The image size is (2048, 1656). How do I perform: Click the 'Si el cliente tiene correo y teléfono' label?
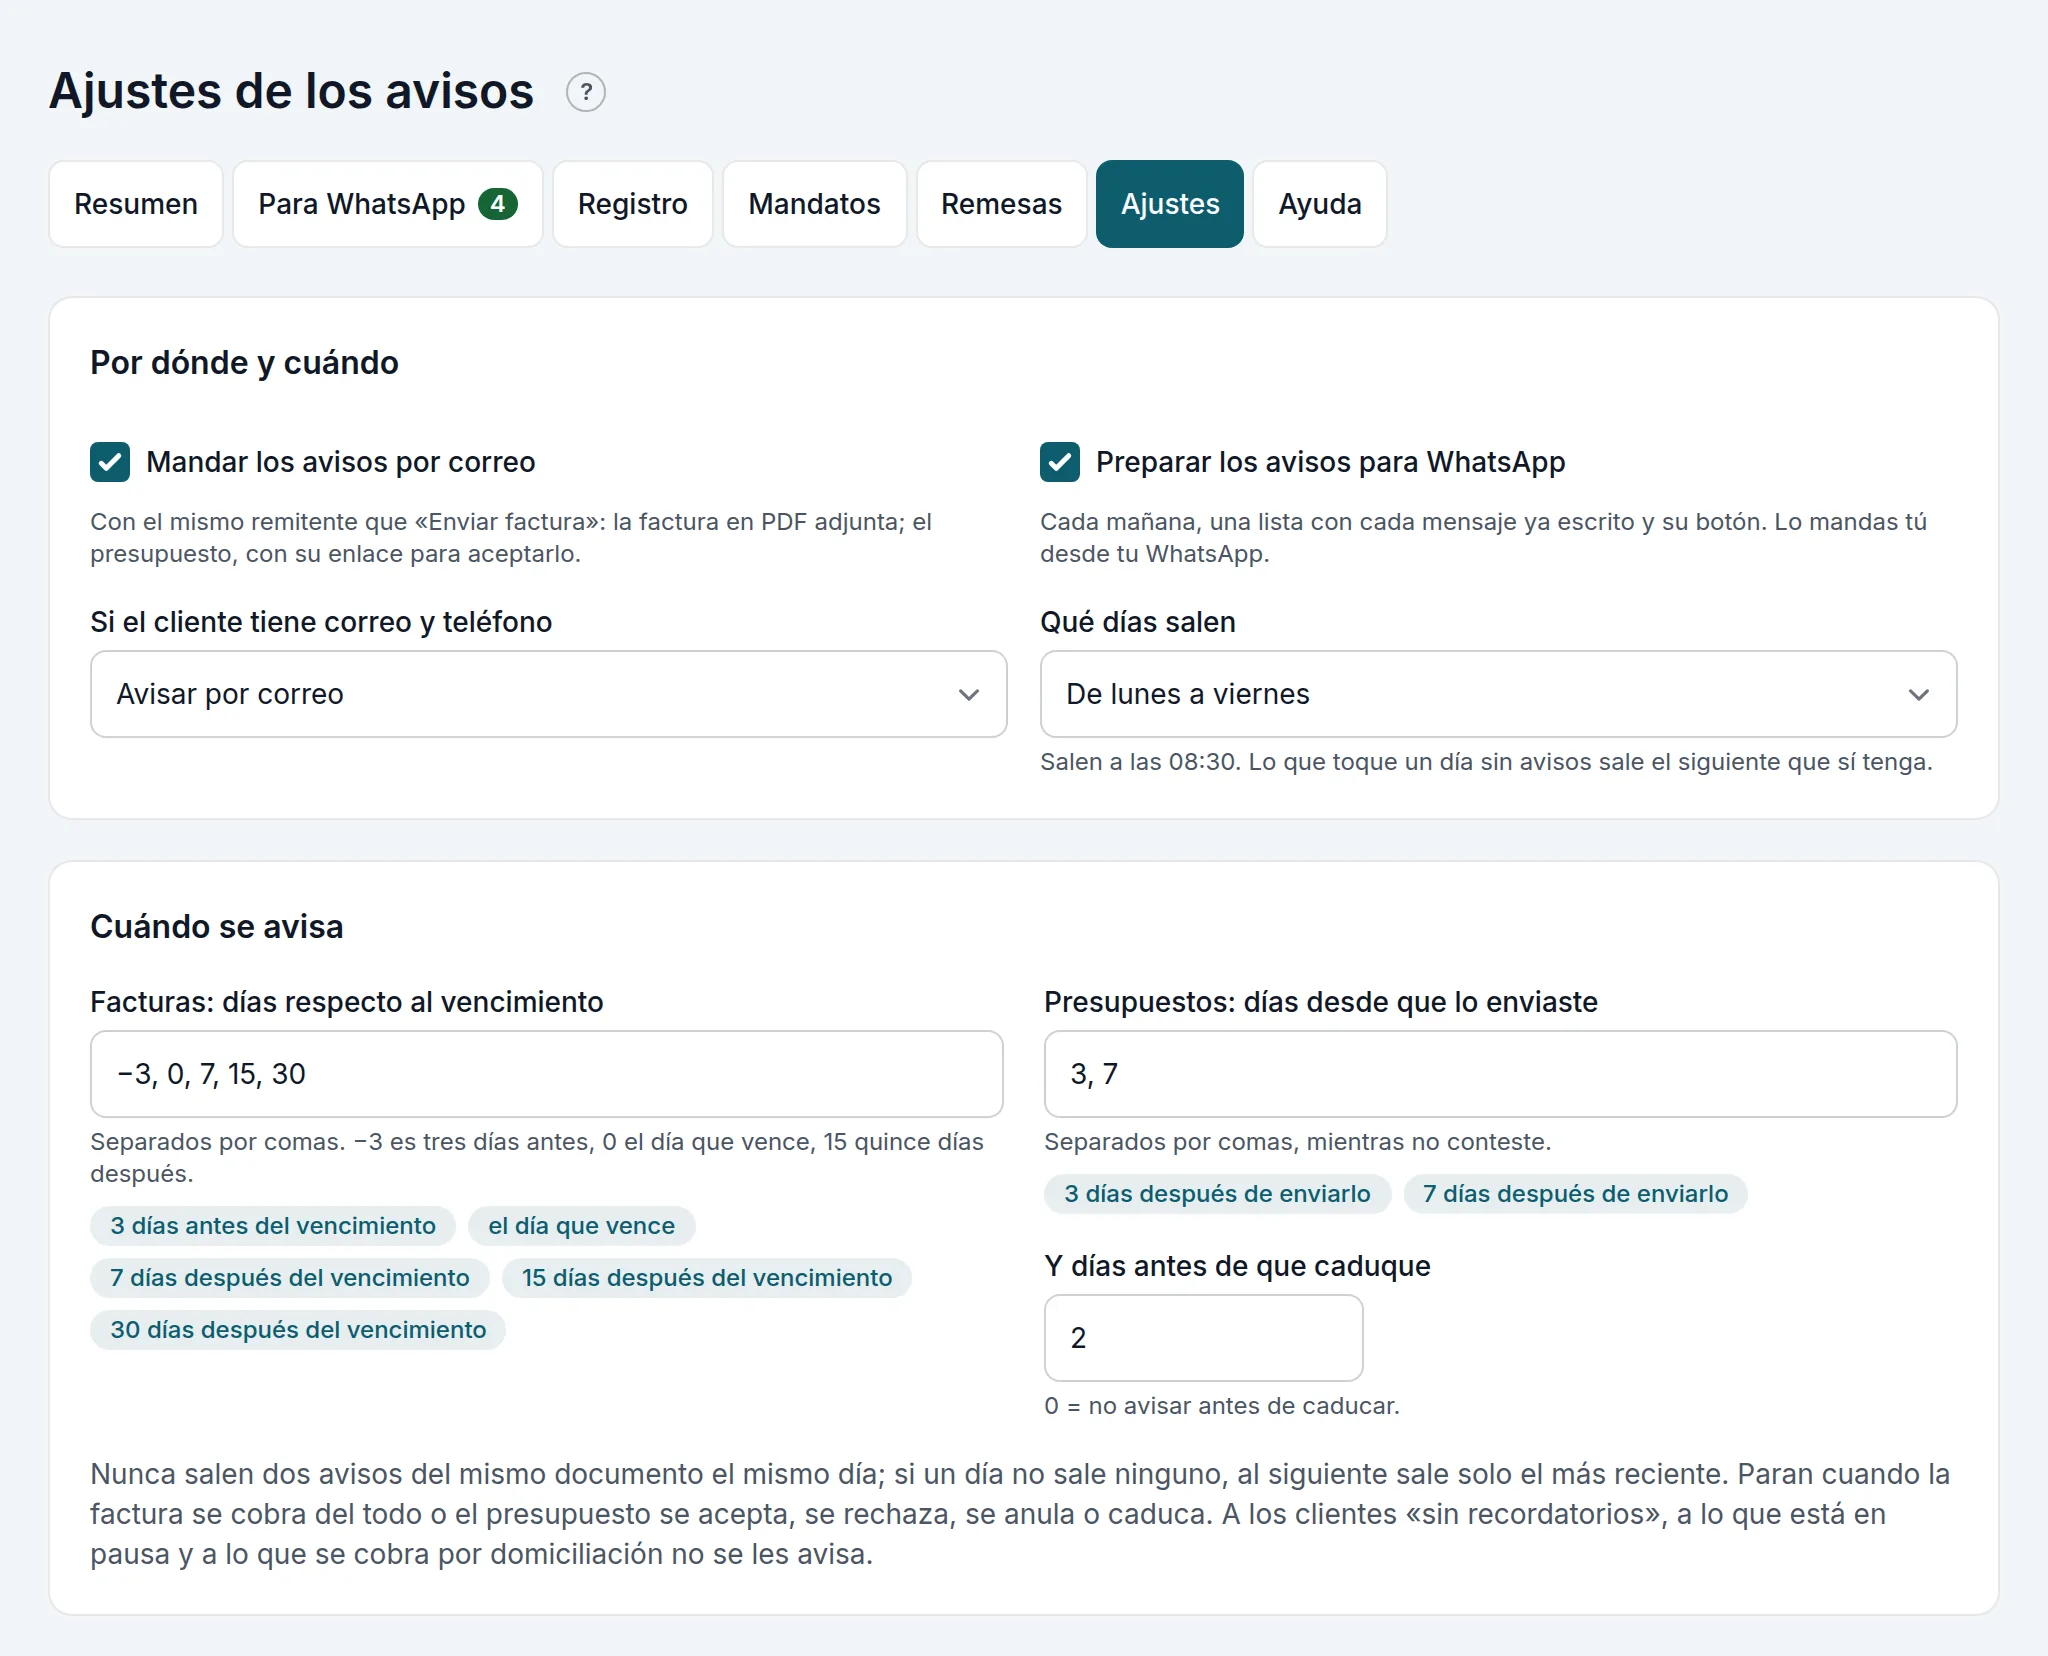(x=321, y=622)
